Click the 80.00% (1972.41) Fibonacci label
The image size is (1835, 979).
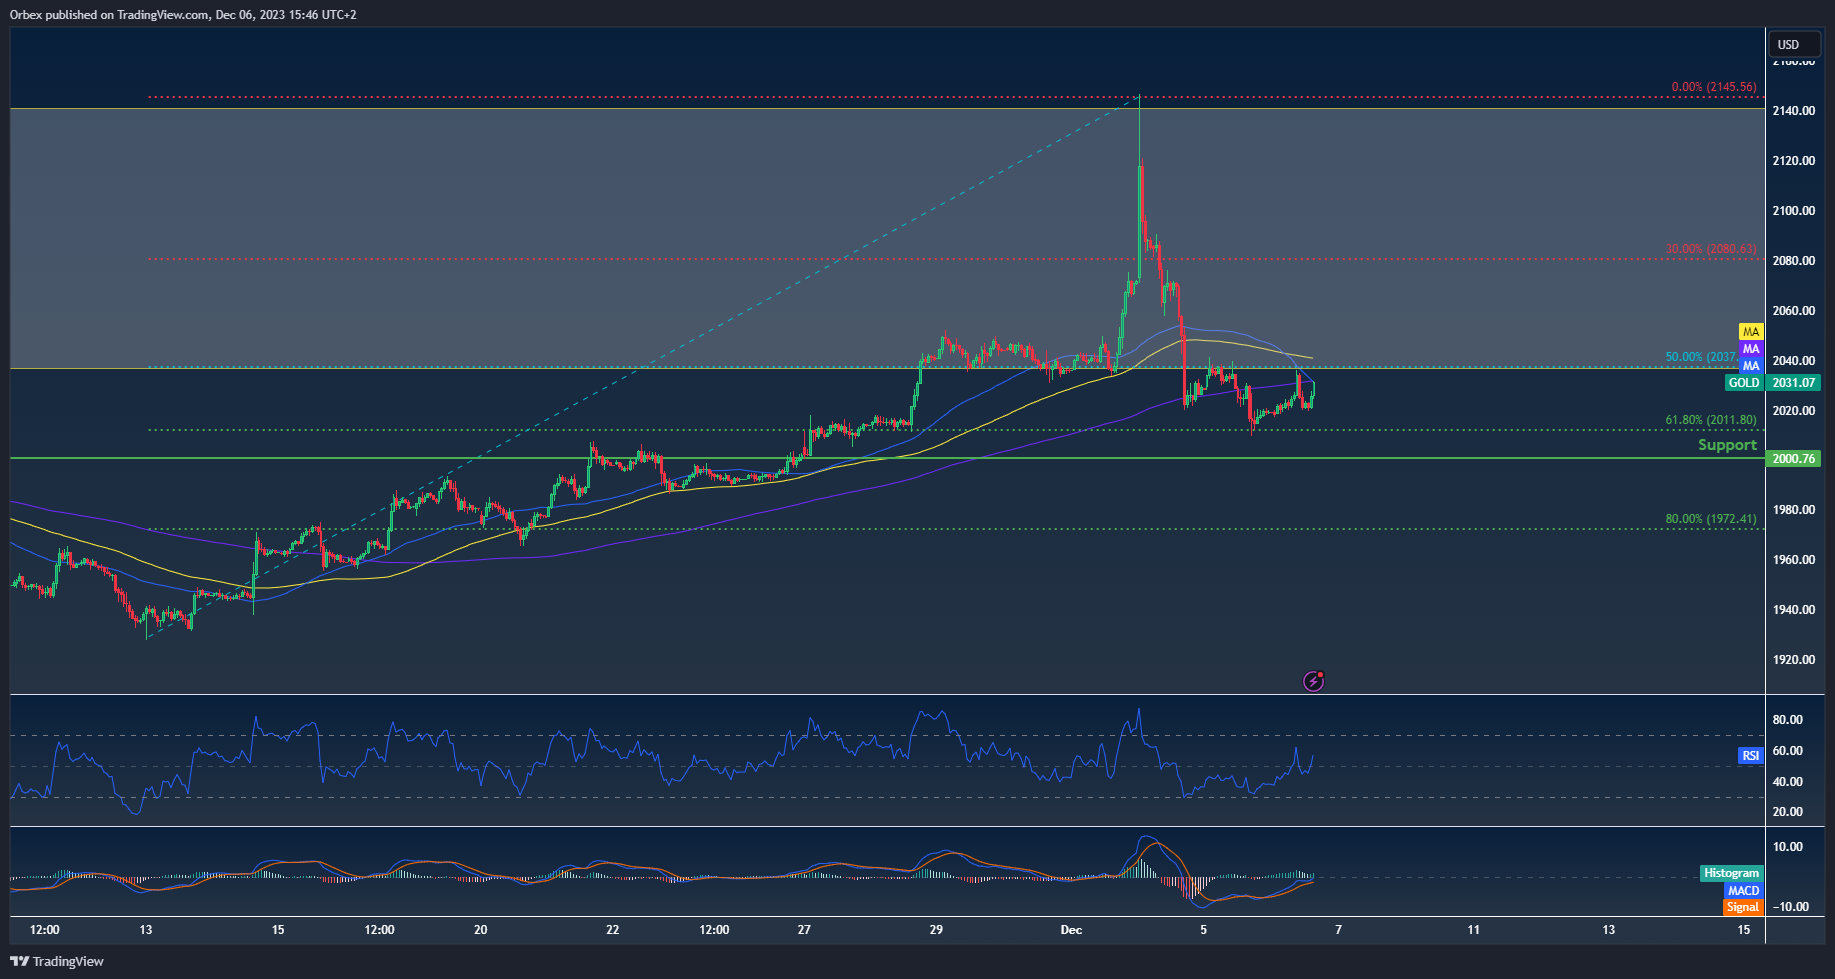coord(1710,519)
